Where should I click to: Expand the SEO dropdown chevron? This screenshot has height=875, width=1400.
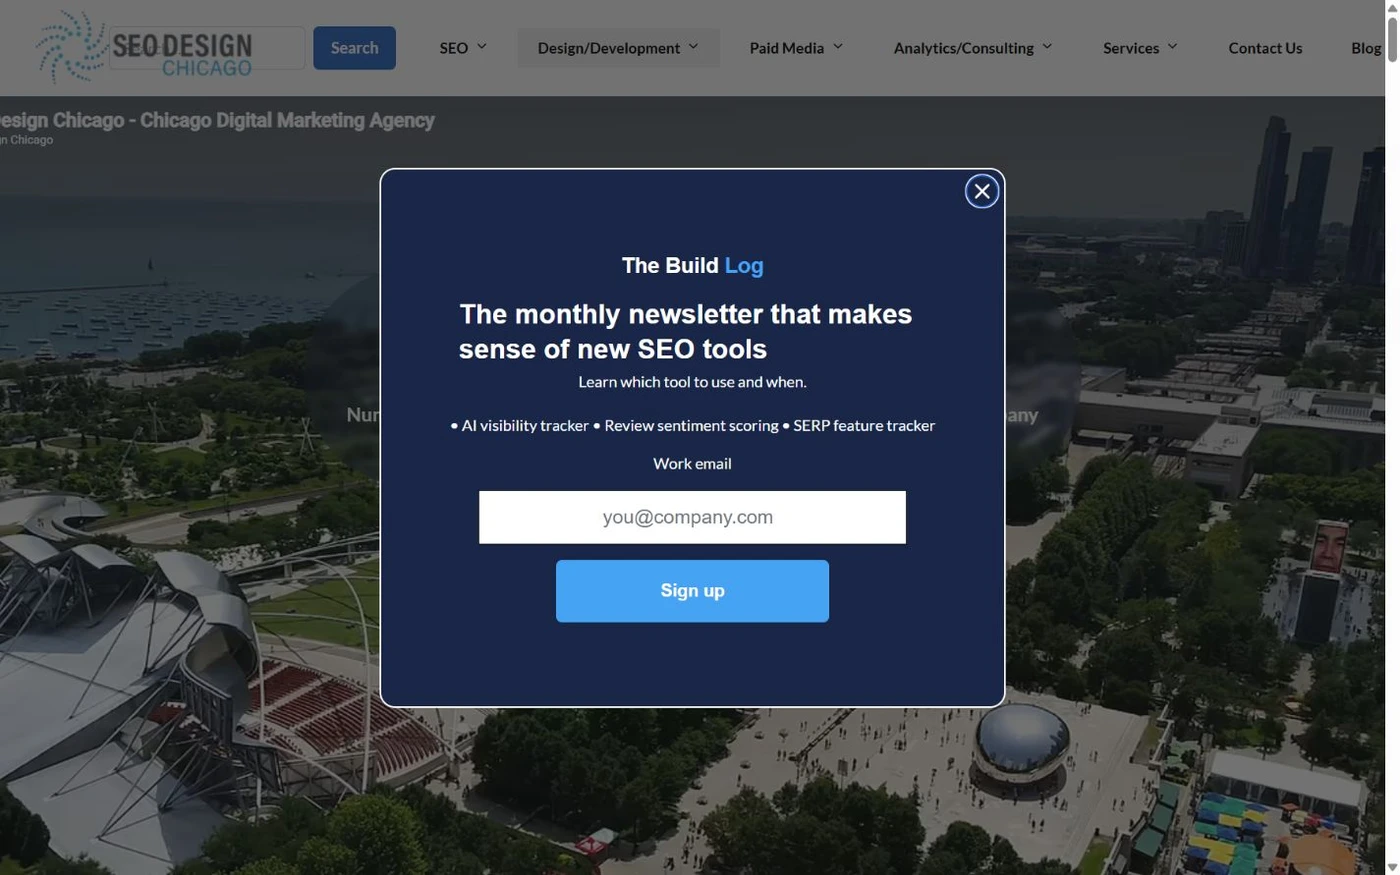[x=482, y=47]
